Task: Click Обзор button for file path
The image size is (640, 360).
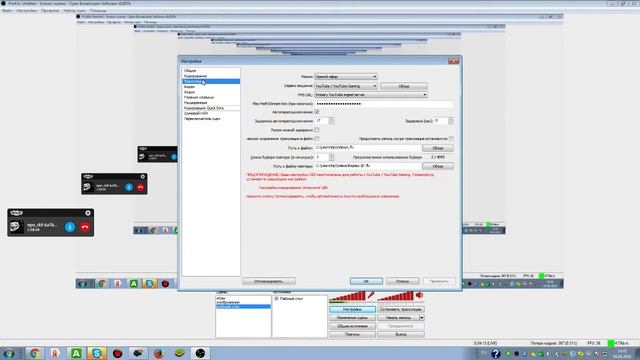Action: coord(438,148)
